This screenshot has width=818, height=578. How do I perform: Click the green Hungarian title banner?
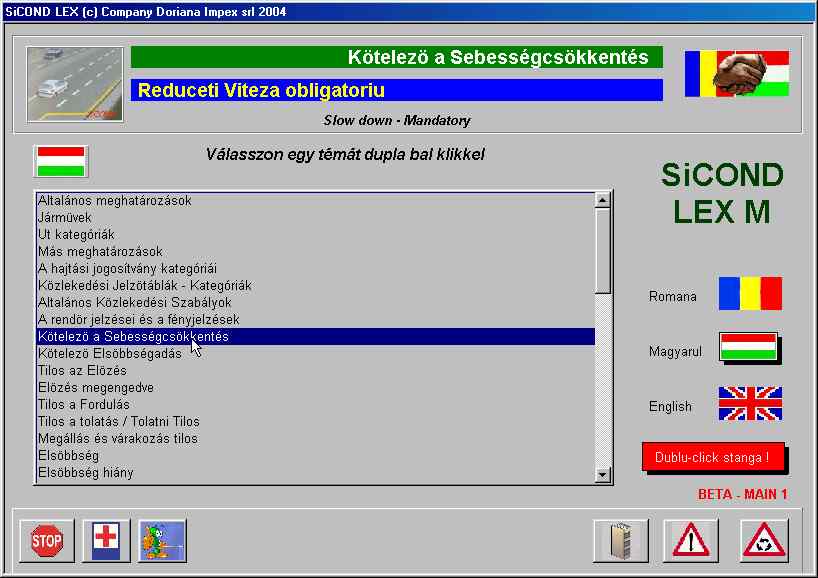[x=397, y=57]
